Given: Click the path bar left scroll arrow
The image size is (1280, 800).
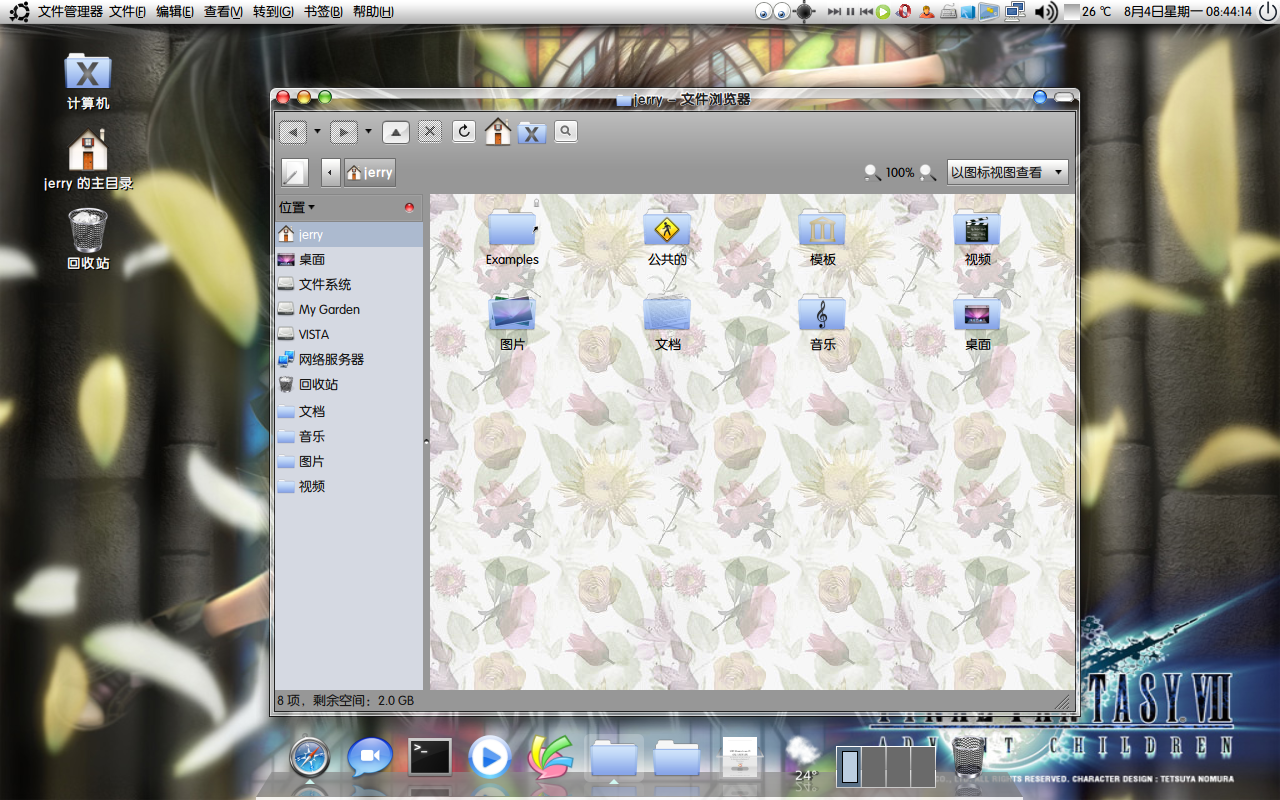Looking at the screenshot, I should [x=331, y=172].
